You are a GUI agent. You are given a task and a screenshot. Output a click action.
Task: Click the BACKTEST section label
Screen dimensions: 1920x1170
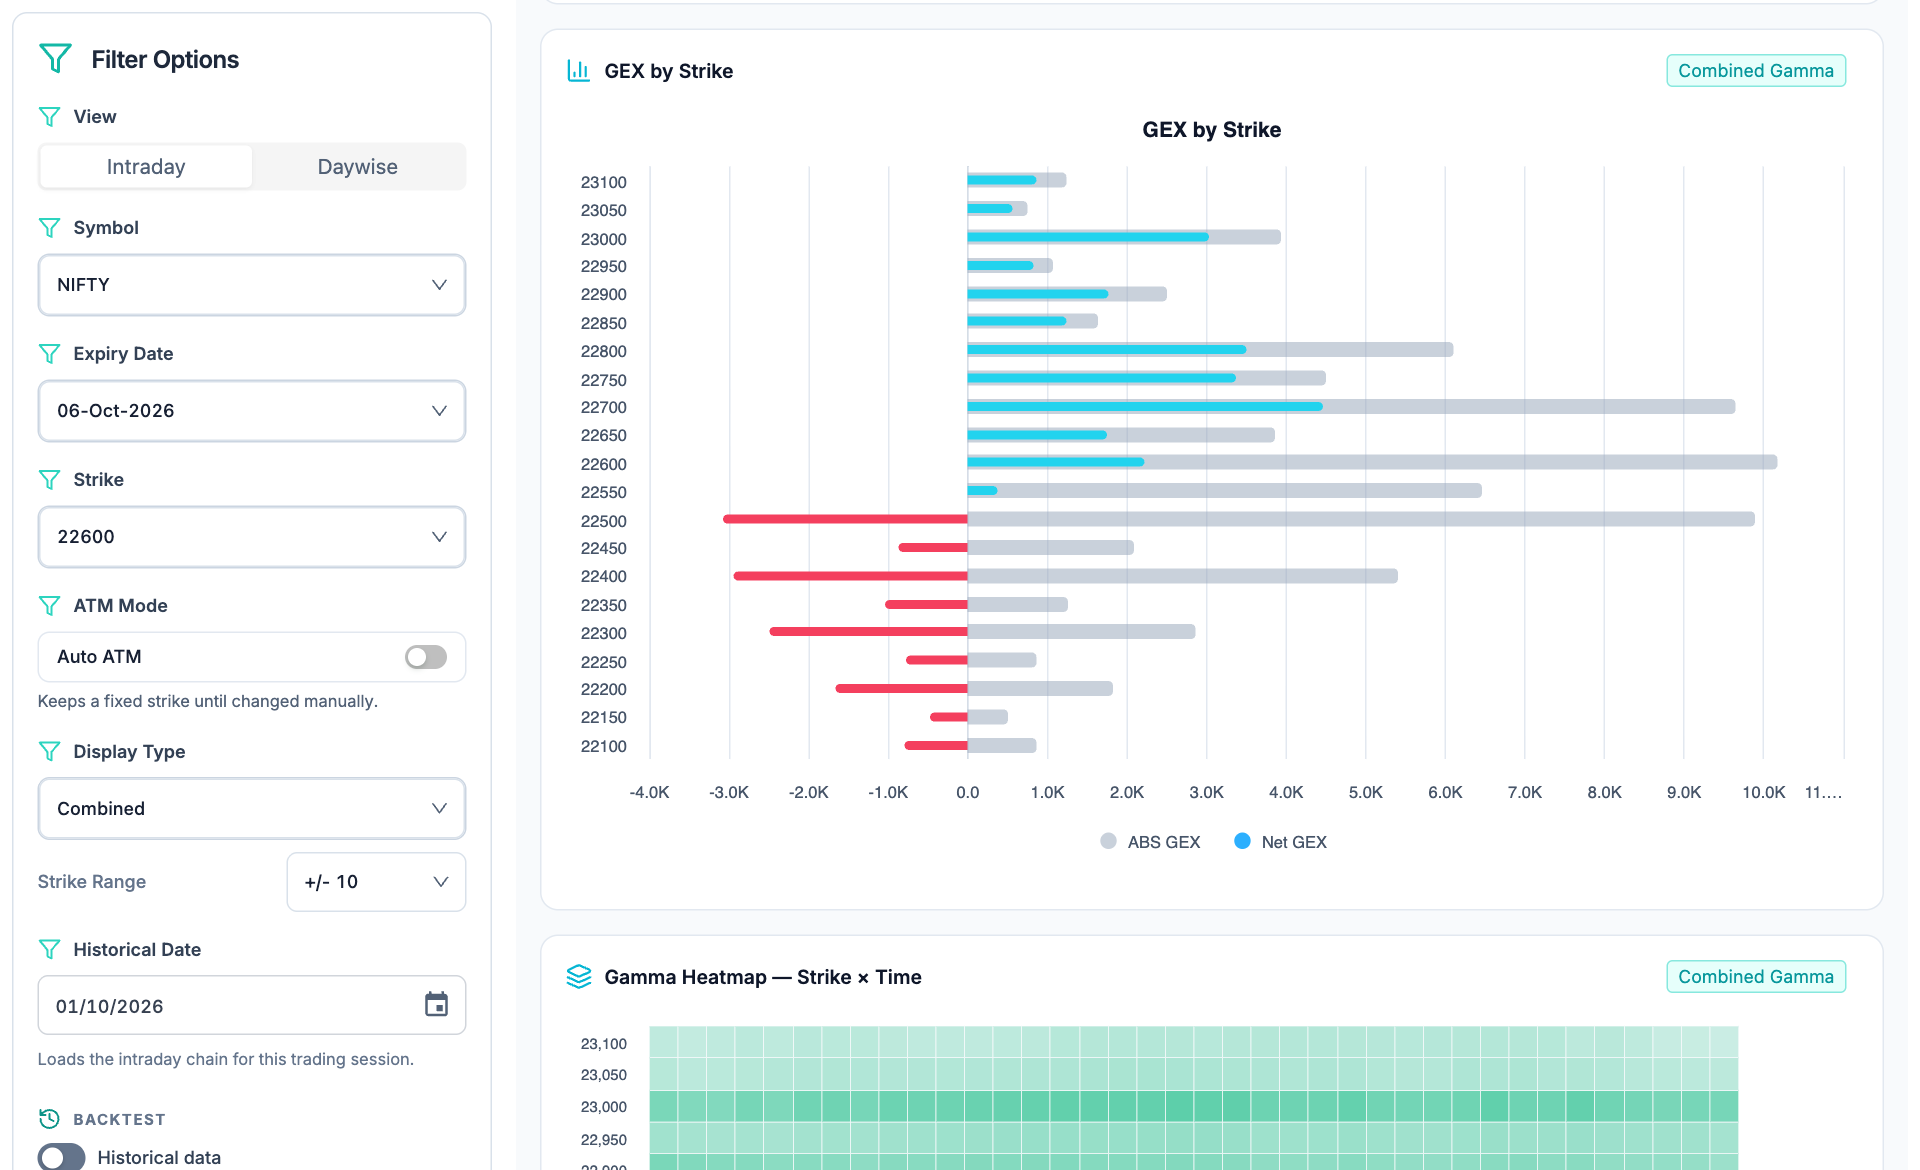(x=119, y=1119)
